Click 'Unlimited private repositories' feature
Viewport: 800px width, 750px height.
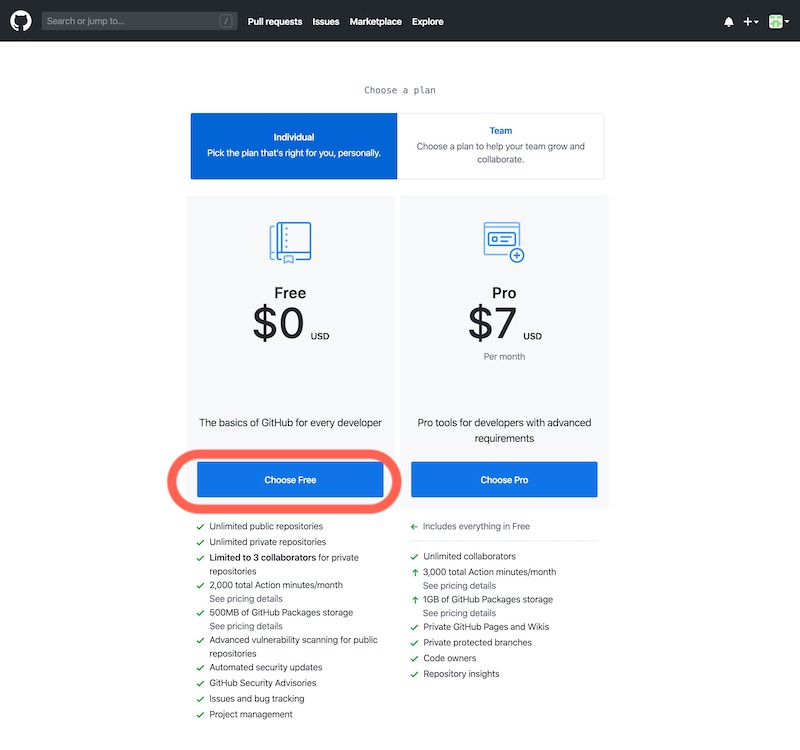click(267, 542)
